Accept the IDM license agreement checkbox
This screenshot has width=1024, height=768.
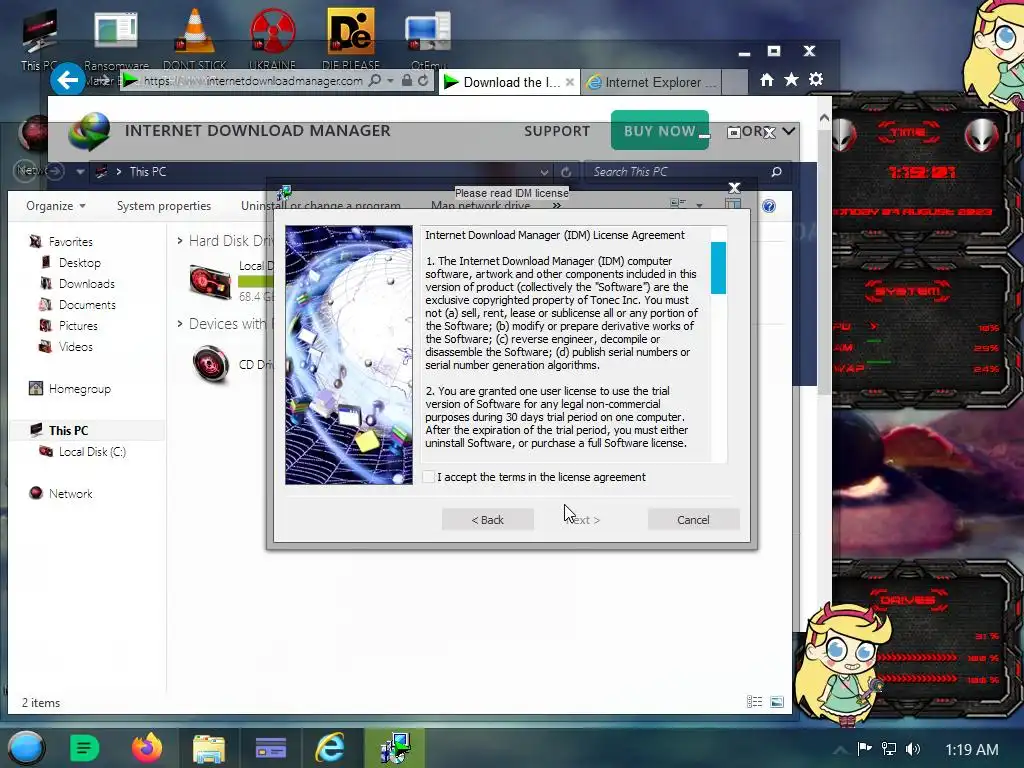(x=428, y=477)
